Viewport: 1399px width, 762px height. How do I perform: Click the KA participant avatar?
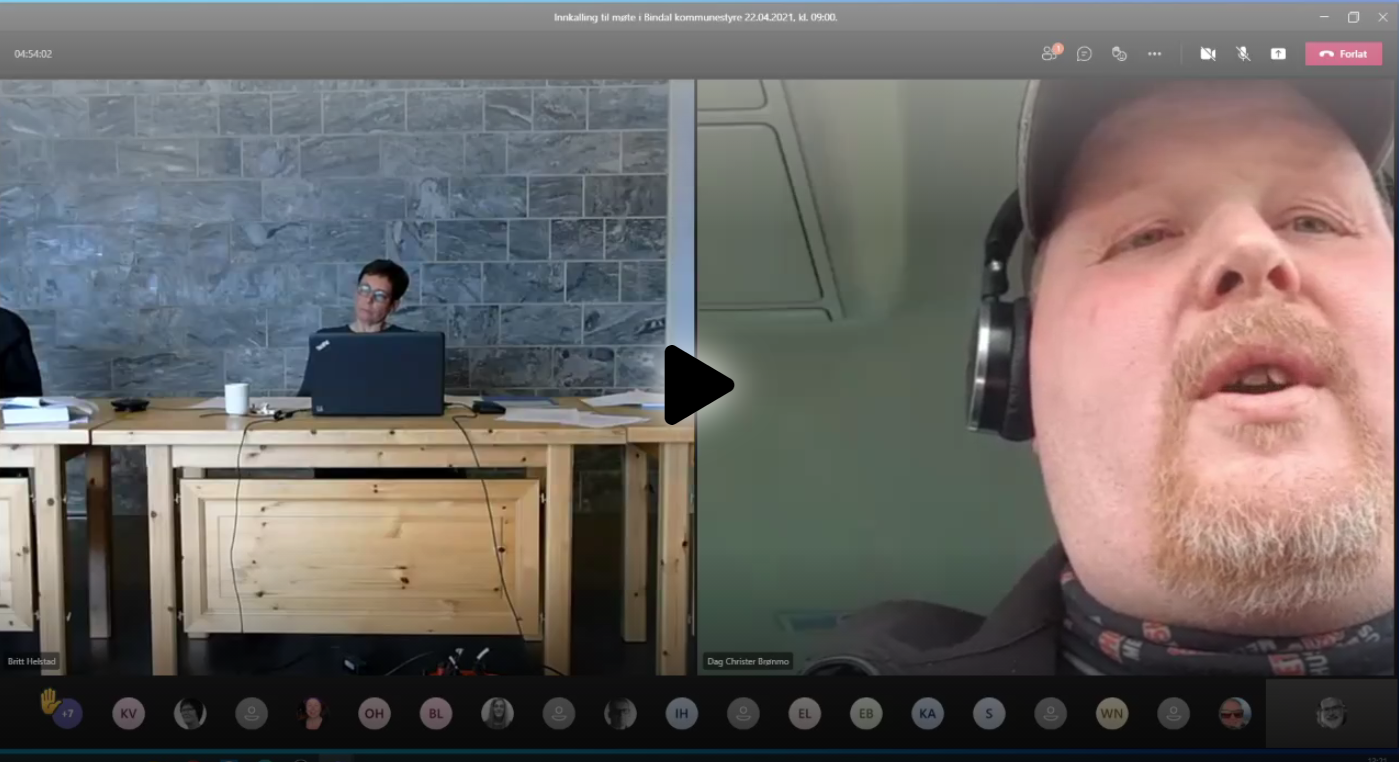point(927,713)
